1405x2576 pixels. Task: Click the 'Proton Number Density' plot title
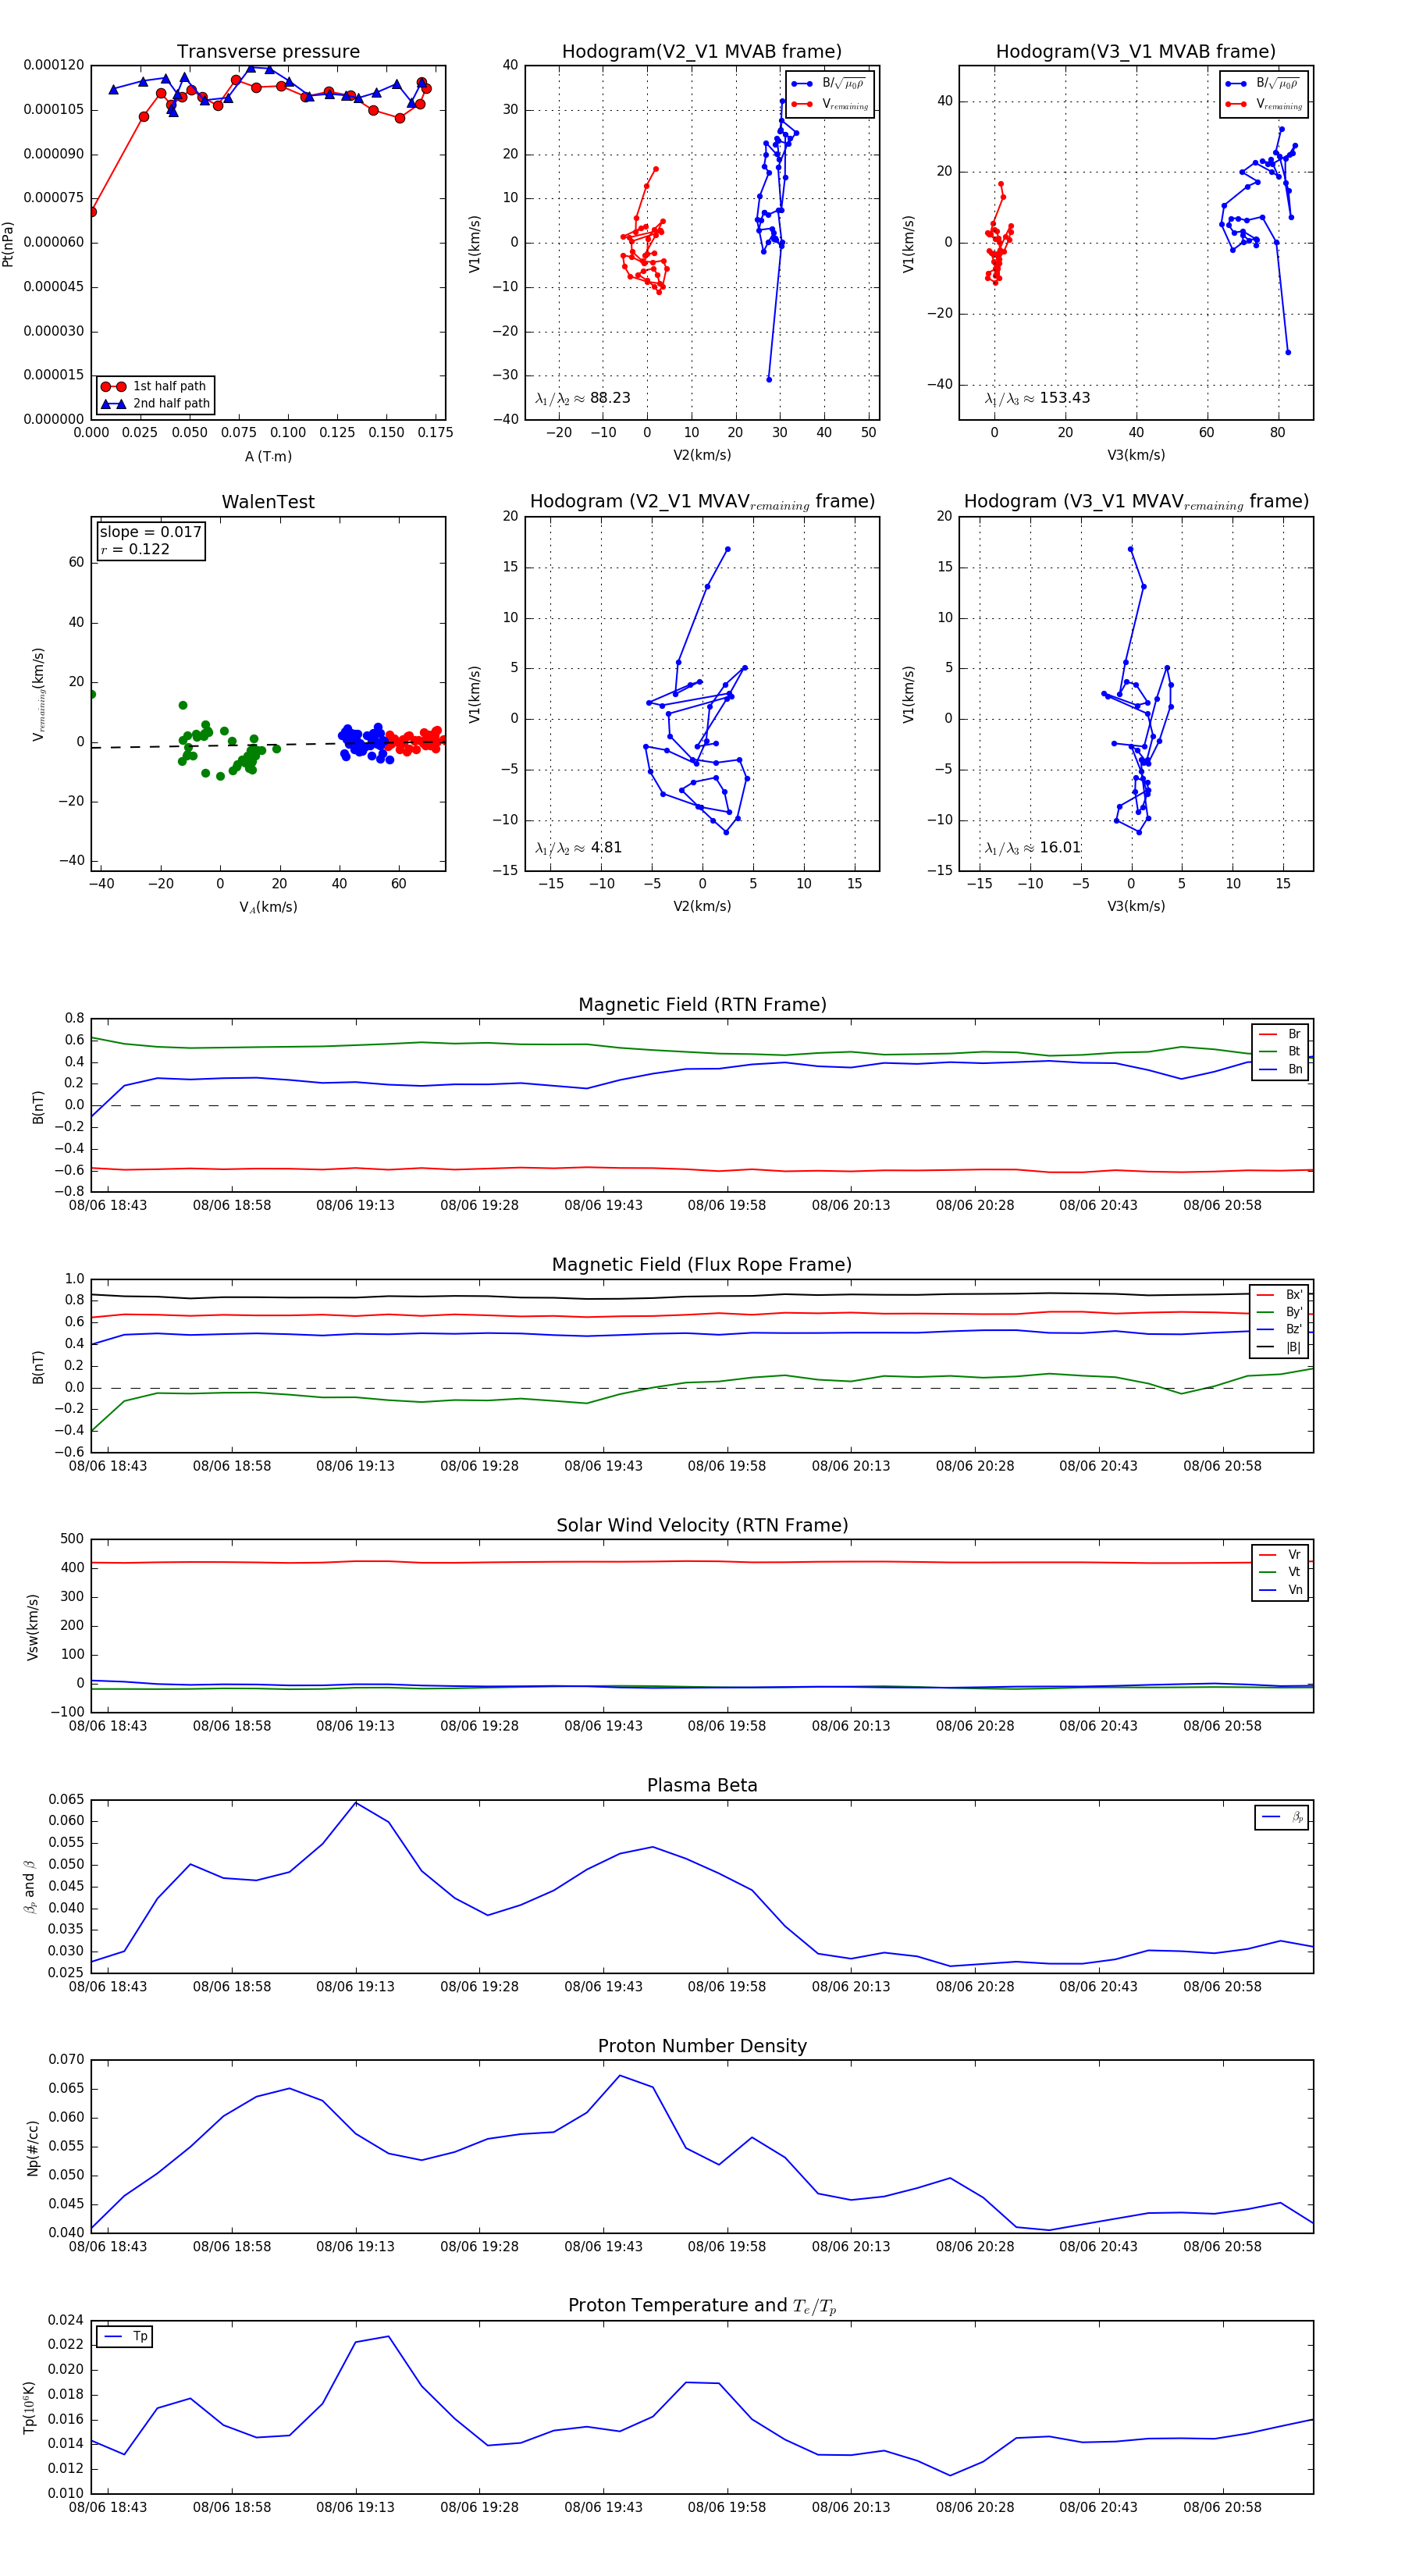pyautogui.click(x=702, y=2046)
